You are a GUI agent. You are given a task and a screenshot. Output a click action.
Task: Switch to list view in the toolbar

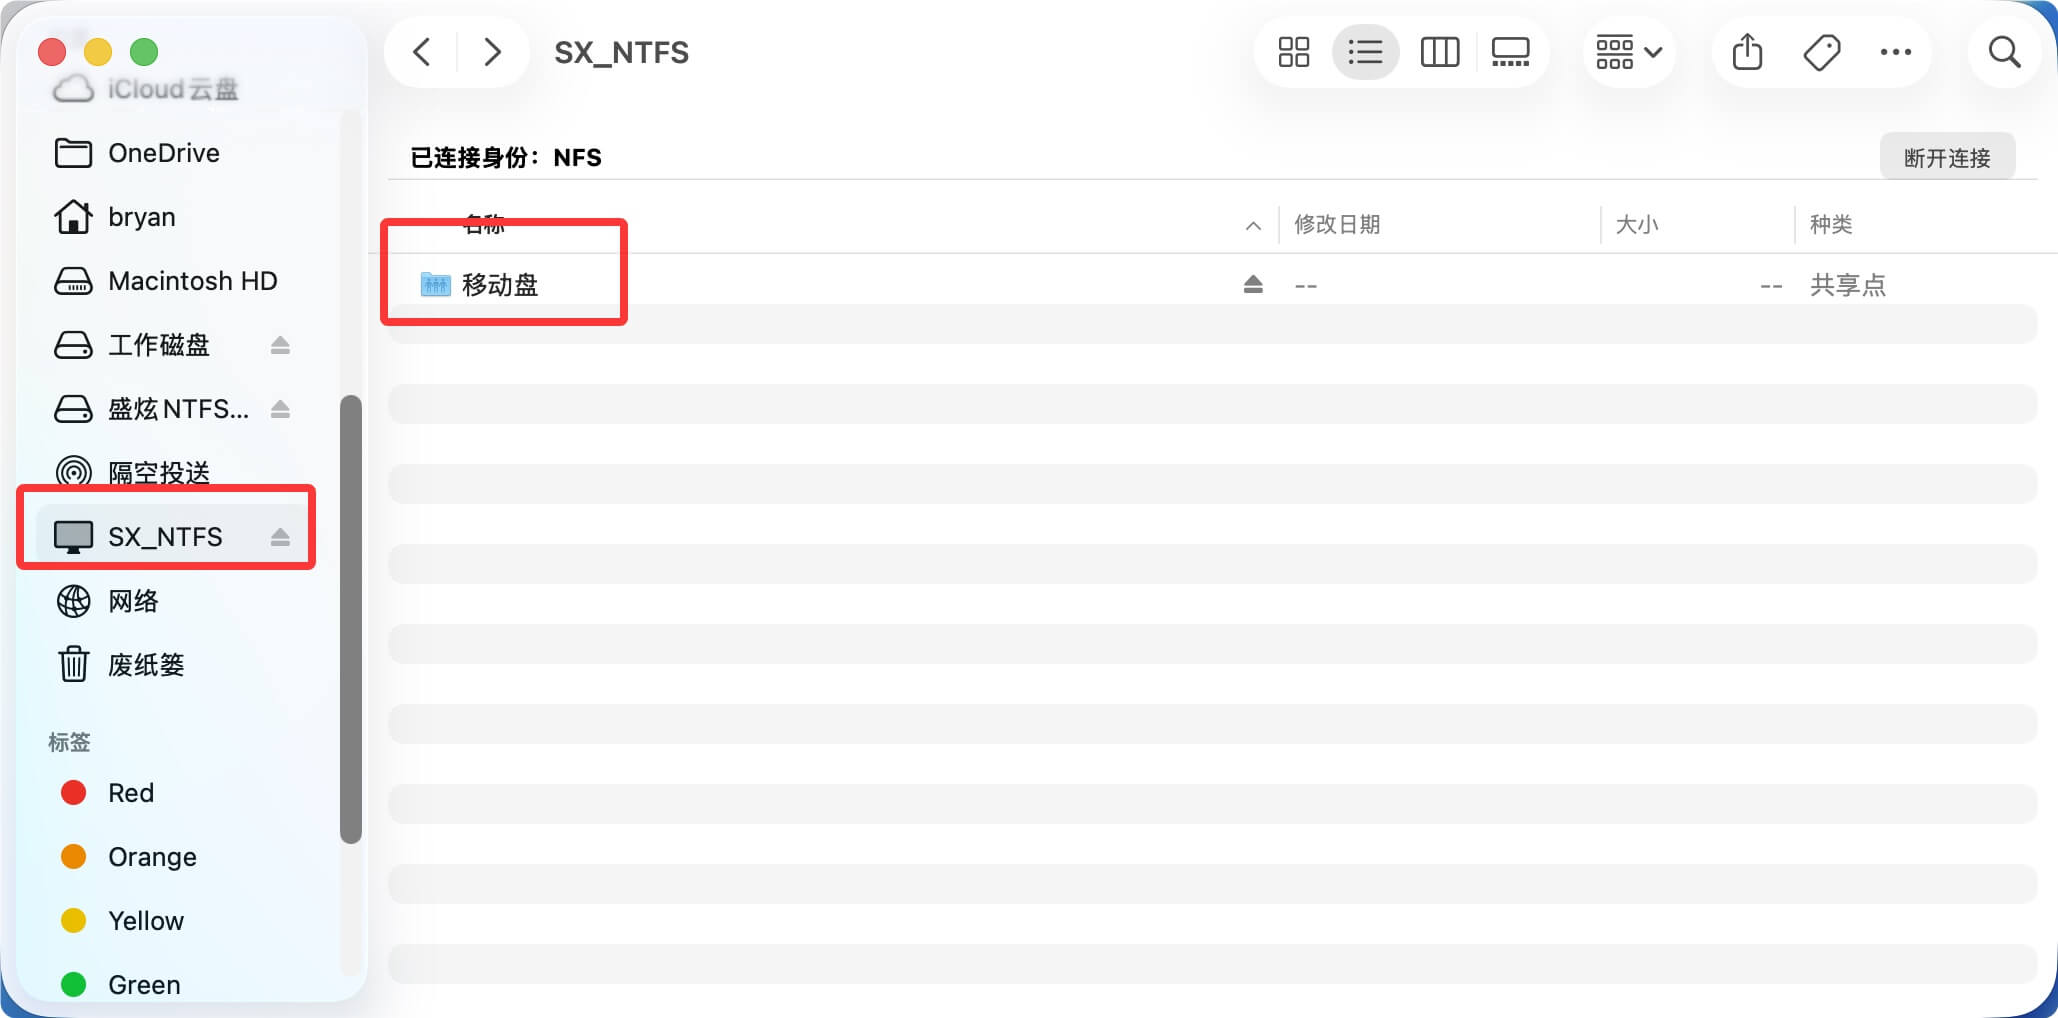click(x=1366, y=52)
